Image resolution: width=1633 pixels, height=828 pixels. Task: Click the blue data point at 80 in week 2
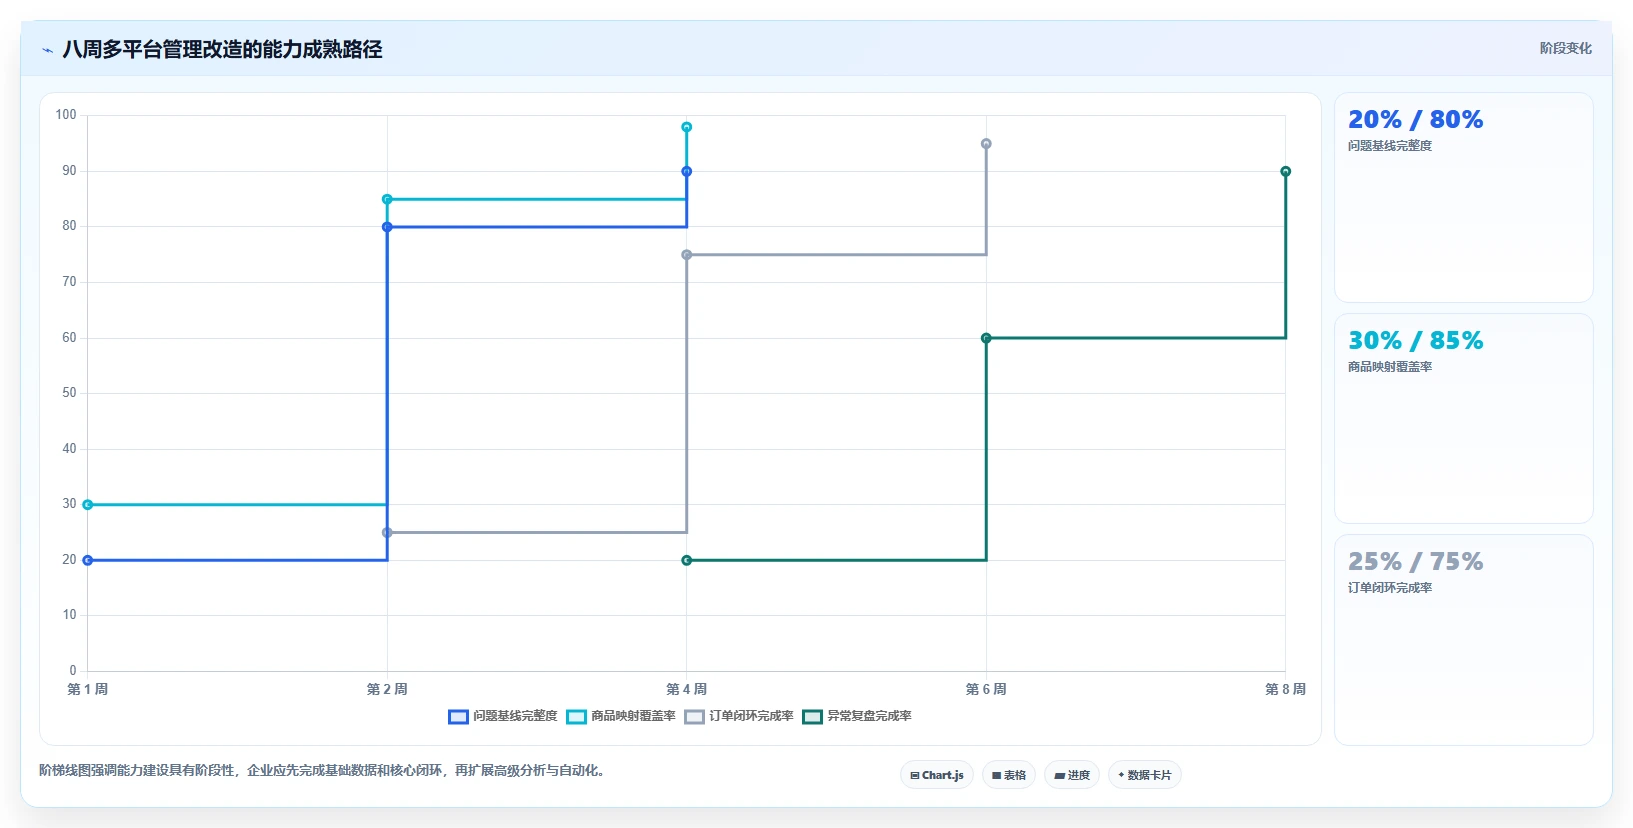387,227
